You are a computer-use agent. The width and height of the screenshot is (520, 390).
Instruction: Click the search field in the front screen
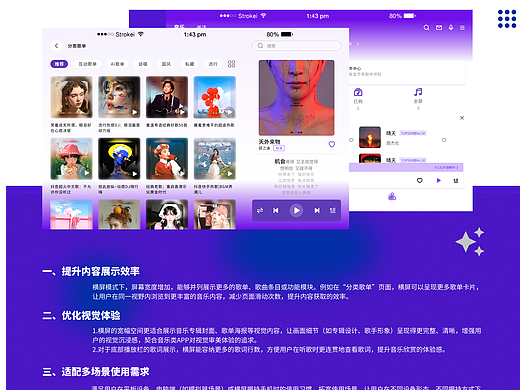[296, 46]
